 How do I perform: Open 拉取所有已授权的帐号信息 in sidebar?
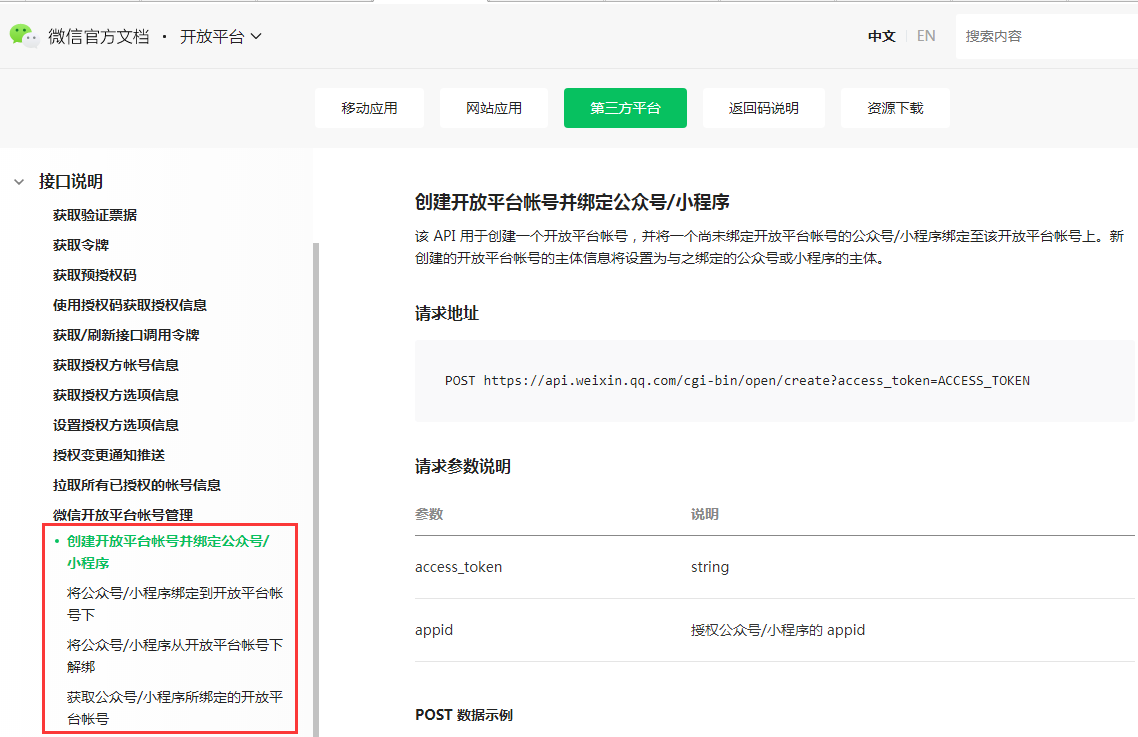click(137, 485)
